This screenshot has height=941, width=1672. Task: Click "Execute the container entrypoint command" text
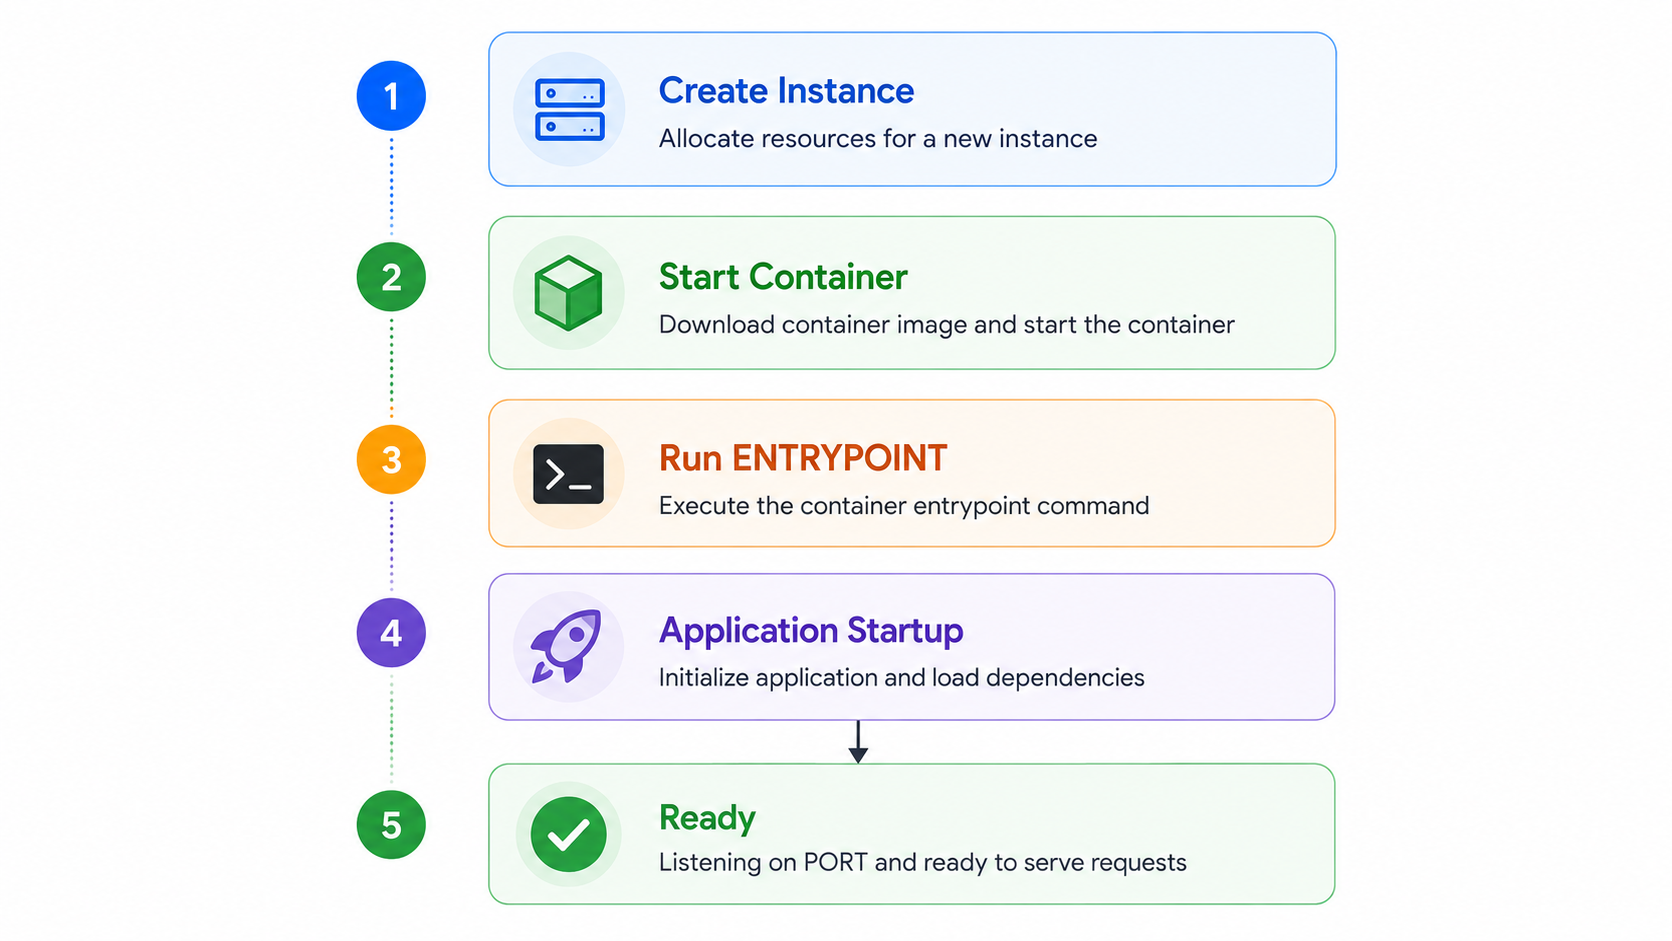click(x=904, y=506)
